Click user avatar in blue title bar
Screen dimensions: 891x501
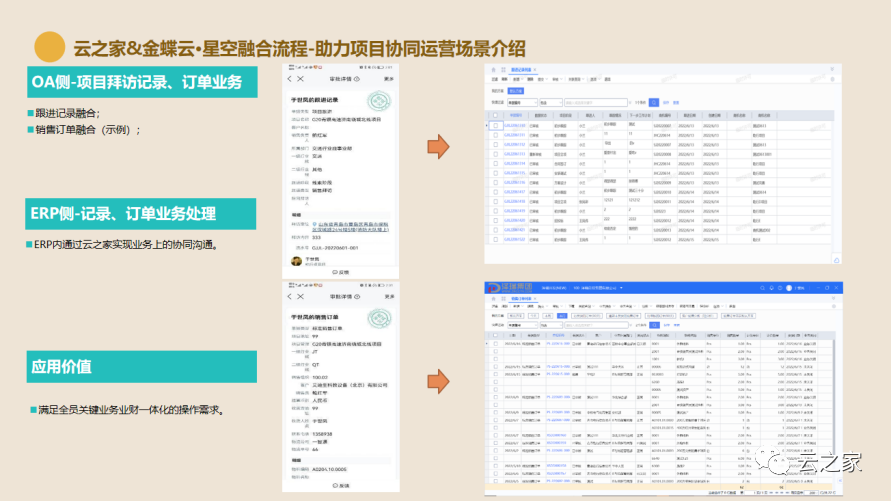(x=789, y=288)
